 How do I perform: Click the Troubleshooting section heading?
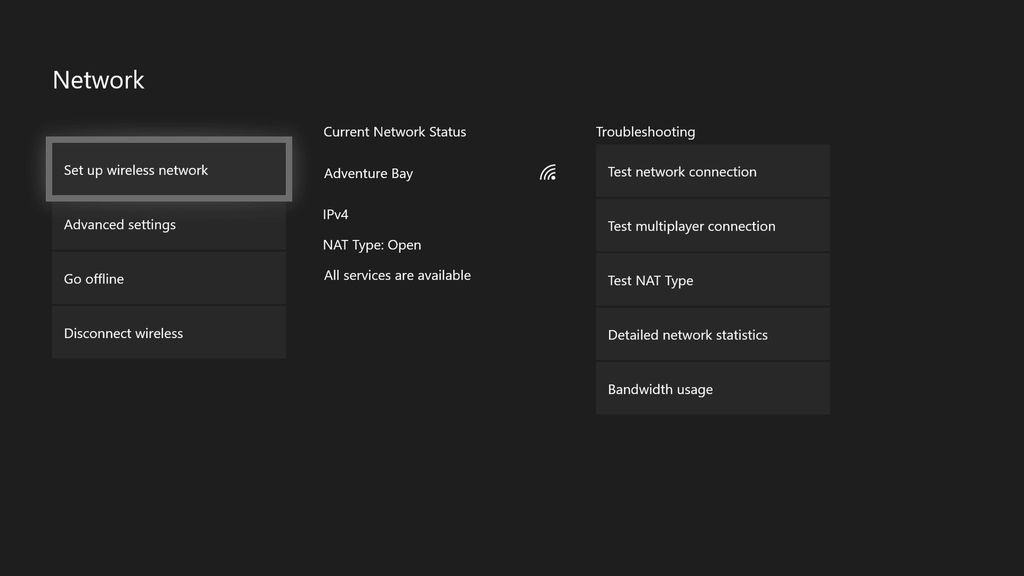(x=645, y=131)
